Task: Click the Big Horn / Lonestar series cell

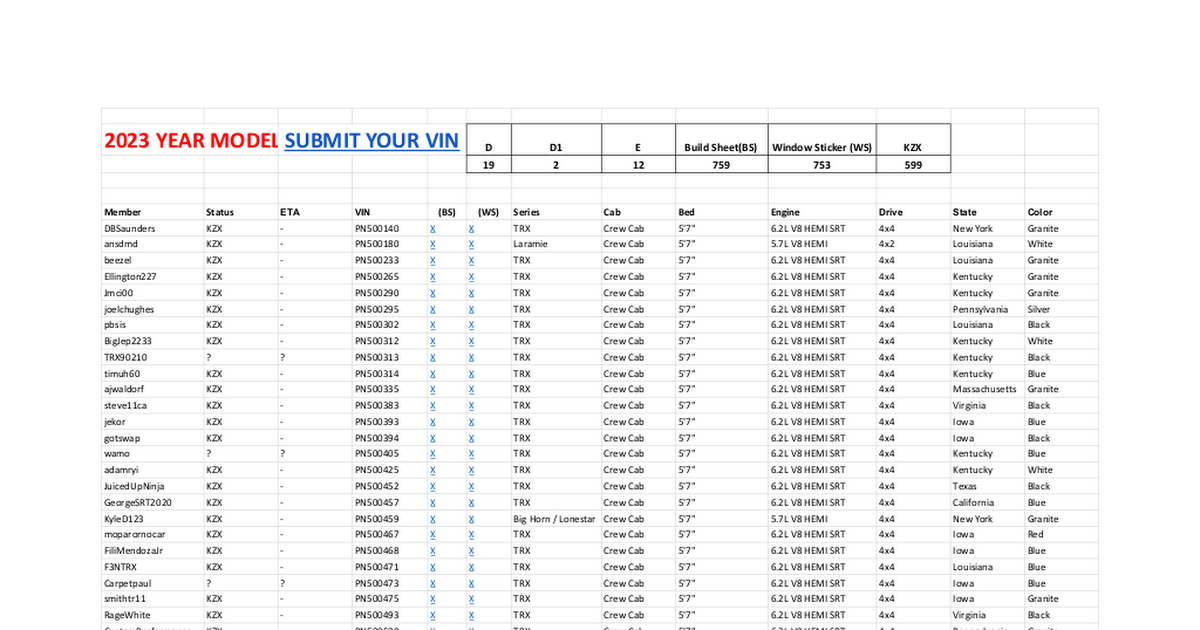Action: point(554,519)
